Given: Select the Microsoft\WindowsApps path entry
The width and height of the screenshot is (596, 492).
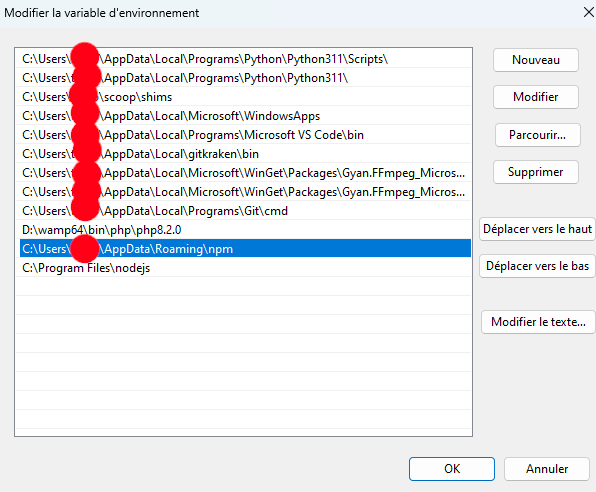Looking at the screenshot, I should click(x=243, y=116).
